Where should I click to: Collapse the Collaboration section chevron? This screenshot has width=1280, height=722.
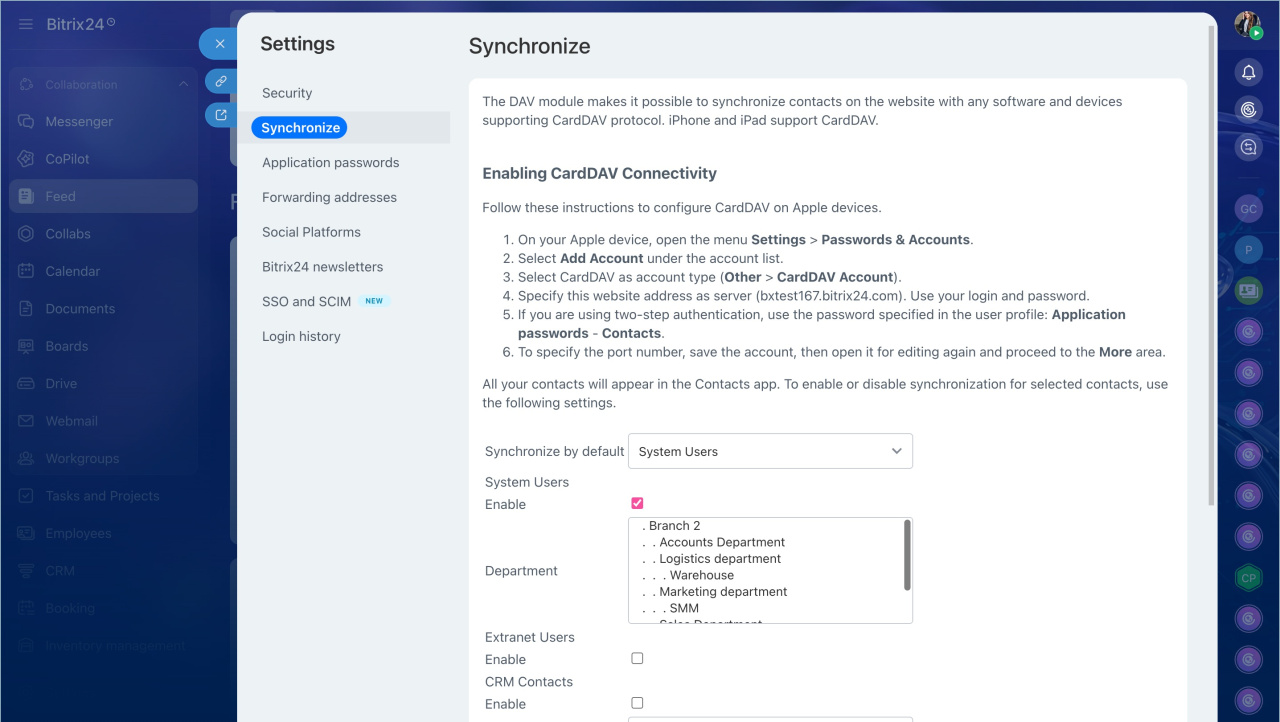tap(183, 85)
